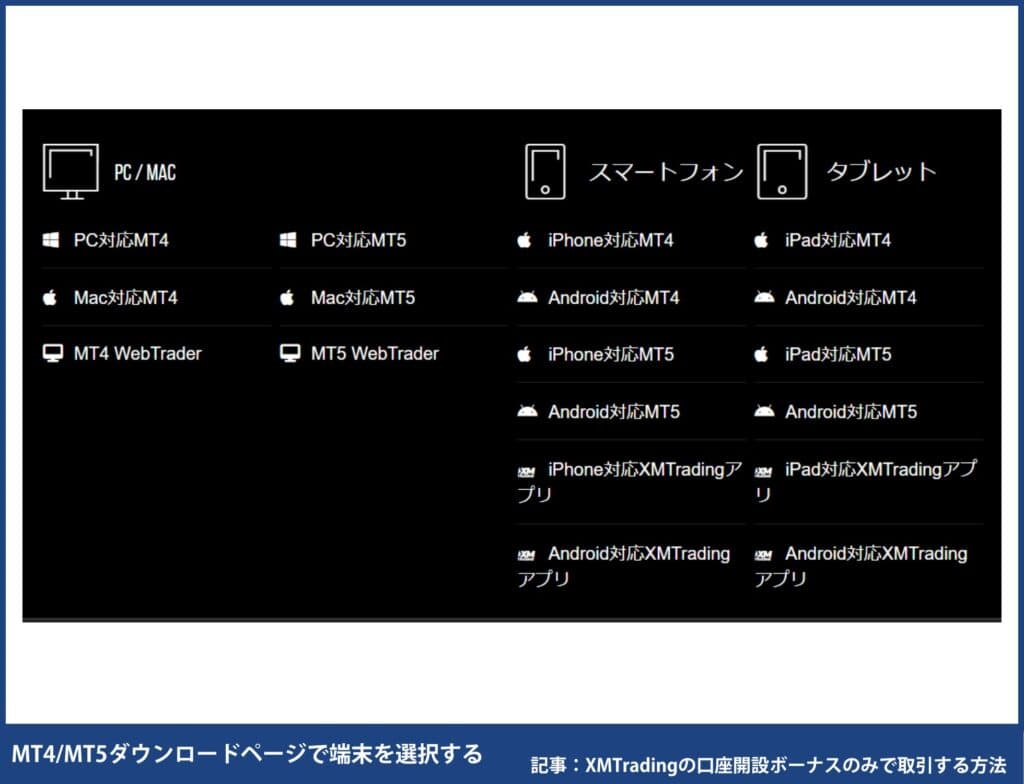Image resolution: width=1024 pixels, height=784 pixels.
Task: Click the Windows logo beside PC対応MT5
Action: point(287,240)
